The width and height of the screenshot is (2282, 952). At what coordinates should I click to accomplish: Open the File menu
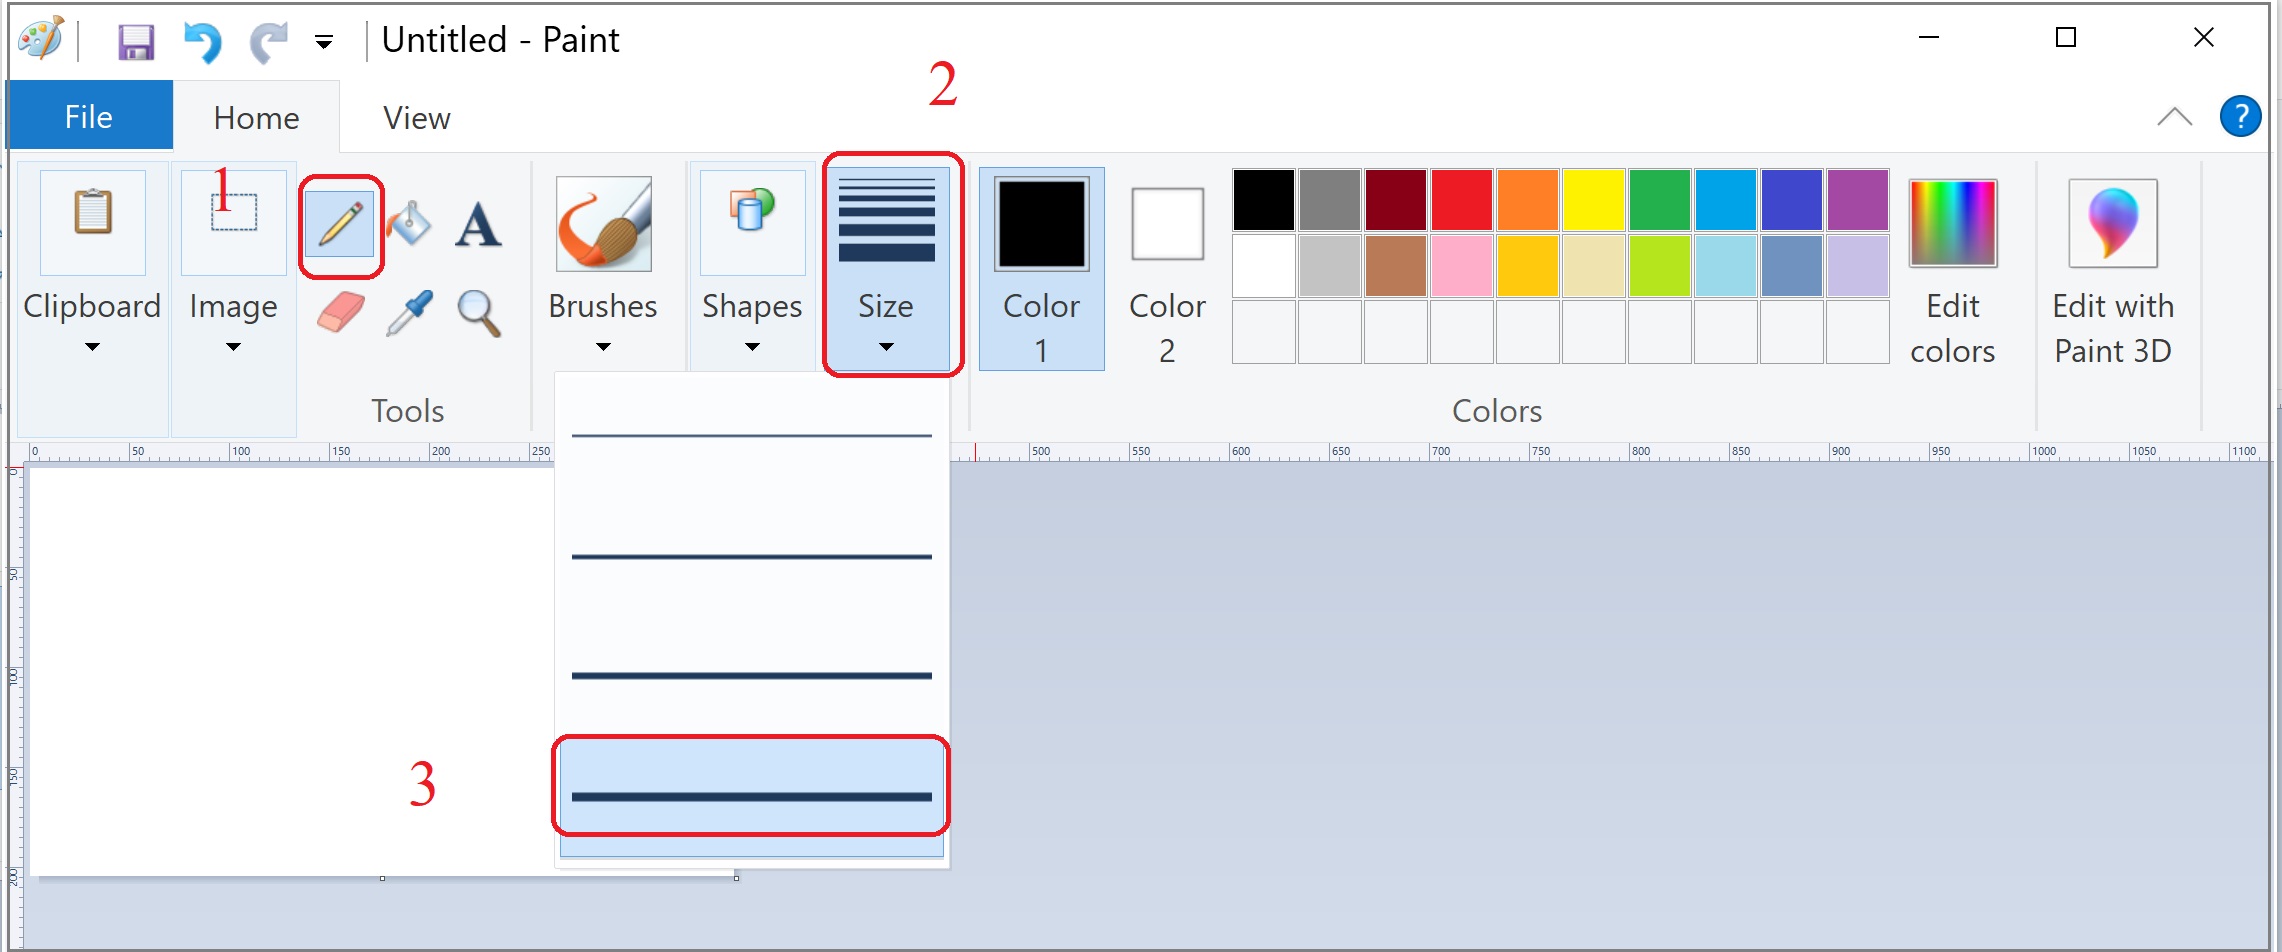89,117
